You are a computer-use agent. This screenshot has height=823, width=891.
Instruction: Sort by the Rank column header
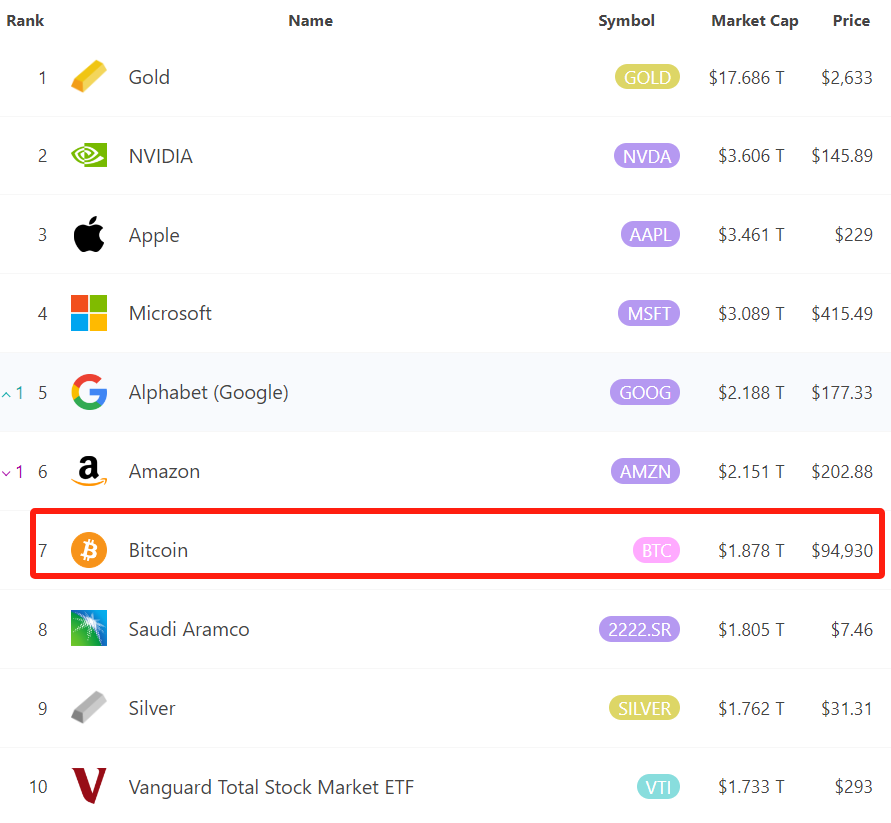25,20
